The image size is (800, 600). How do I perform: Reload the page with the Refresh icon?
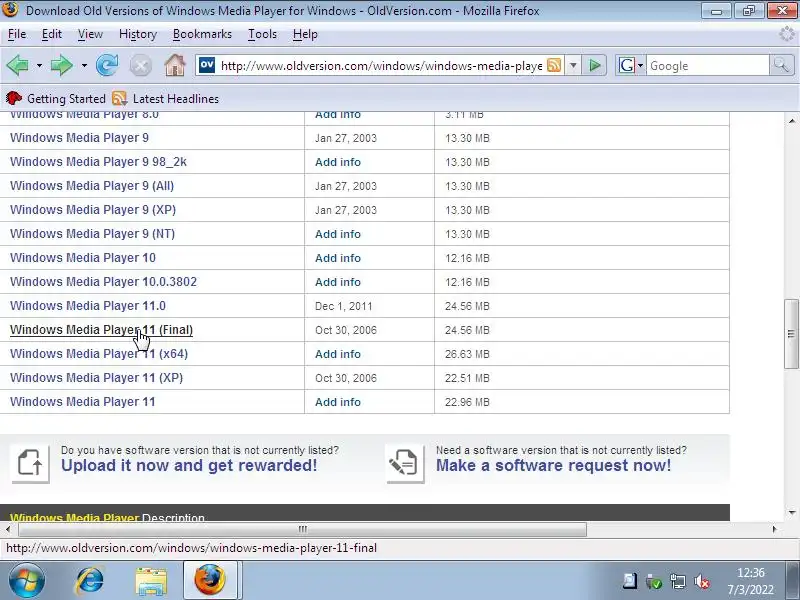click(x=107, y=65)
